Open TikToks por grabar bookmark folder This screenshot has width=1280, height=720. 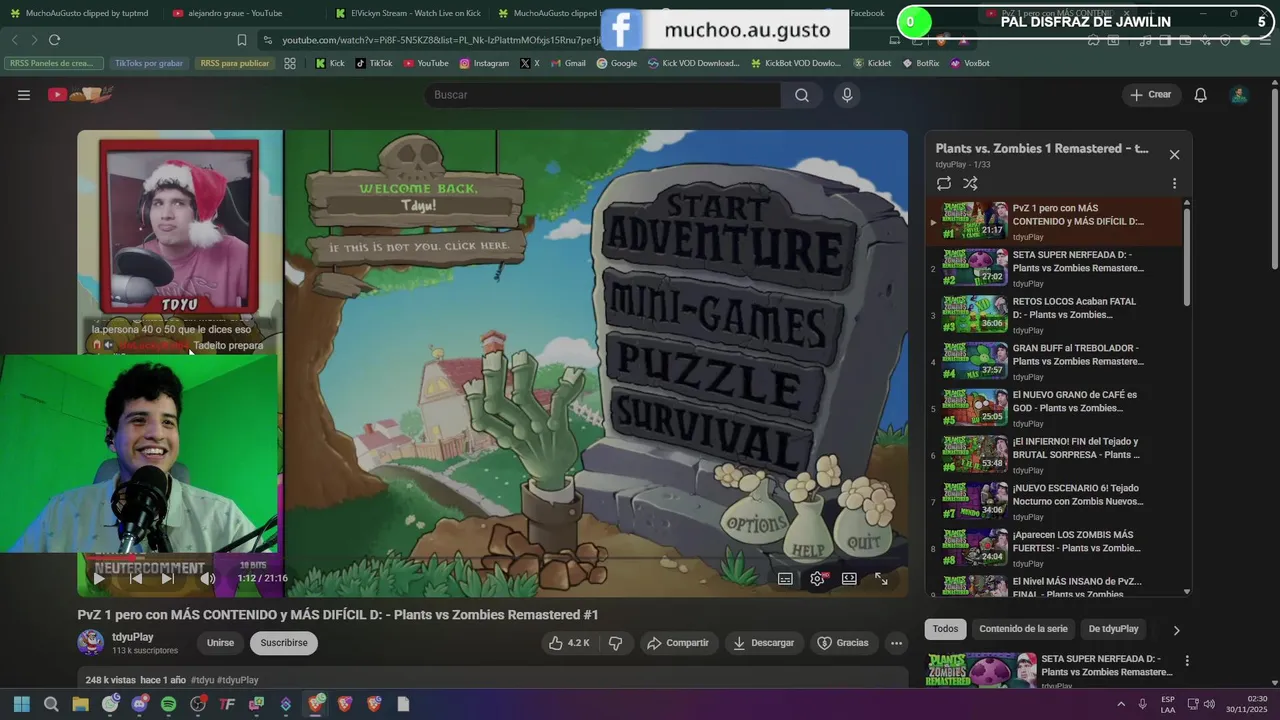coord(148,63)
